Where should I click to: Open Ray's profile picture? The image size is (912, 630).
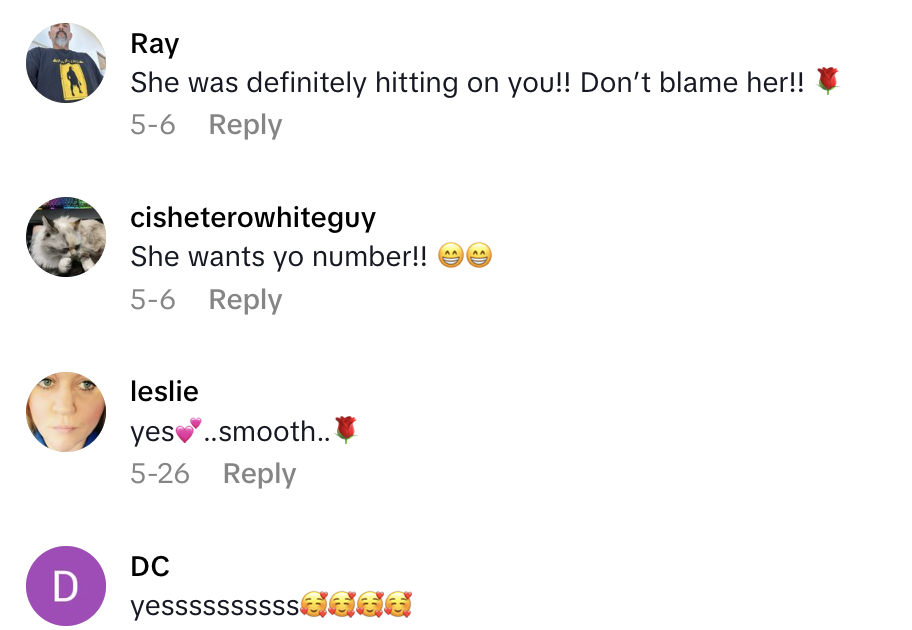click(x=66, y=63)
